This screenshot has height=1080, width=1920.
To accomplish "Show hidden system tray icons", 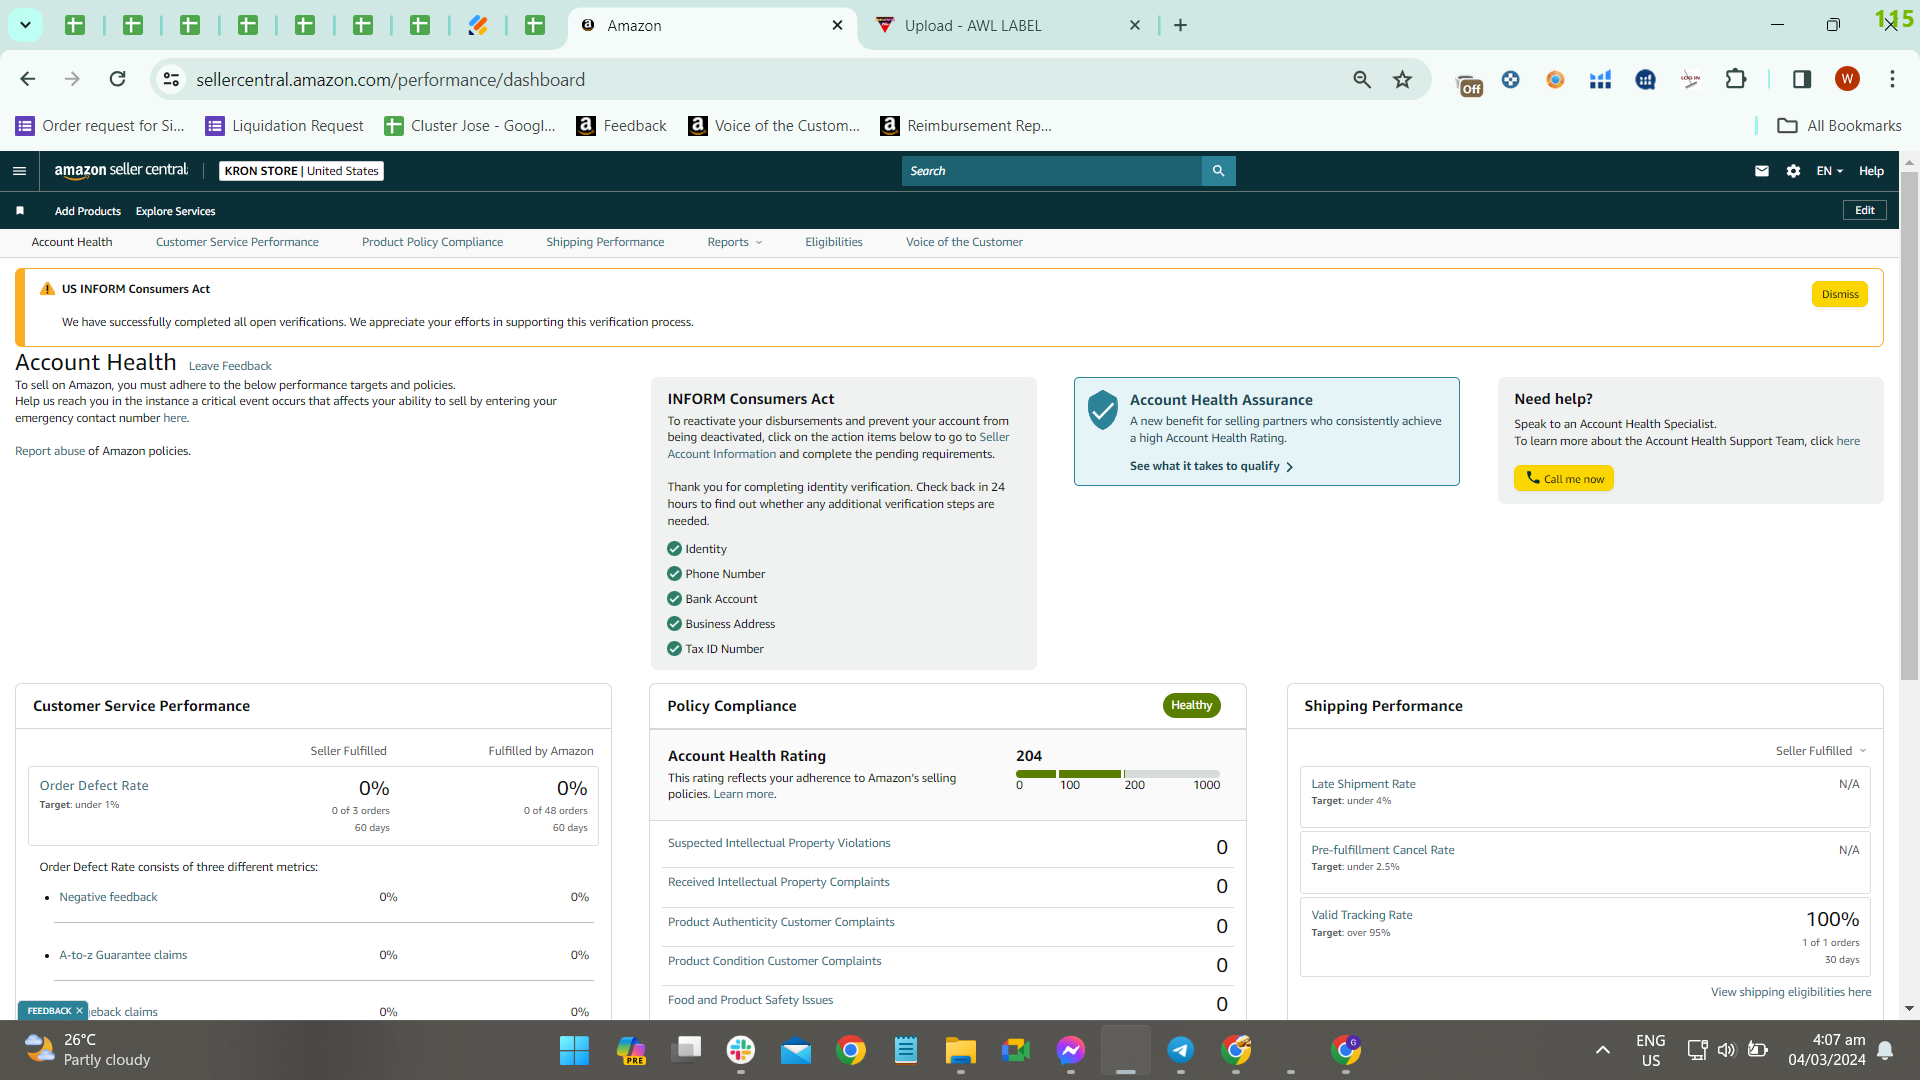I will tap(1602, 1050).
